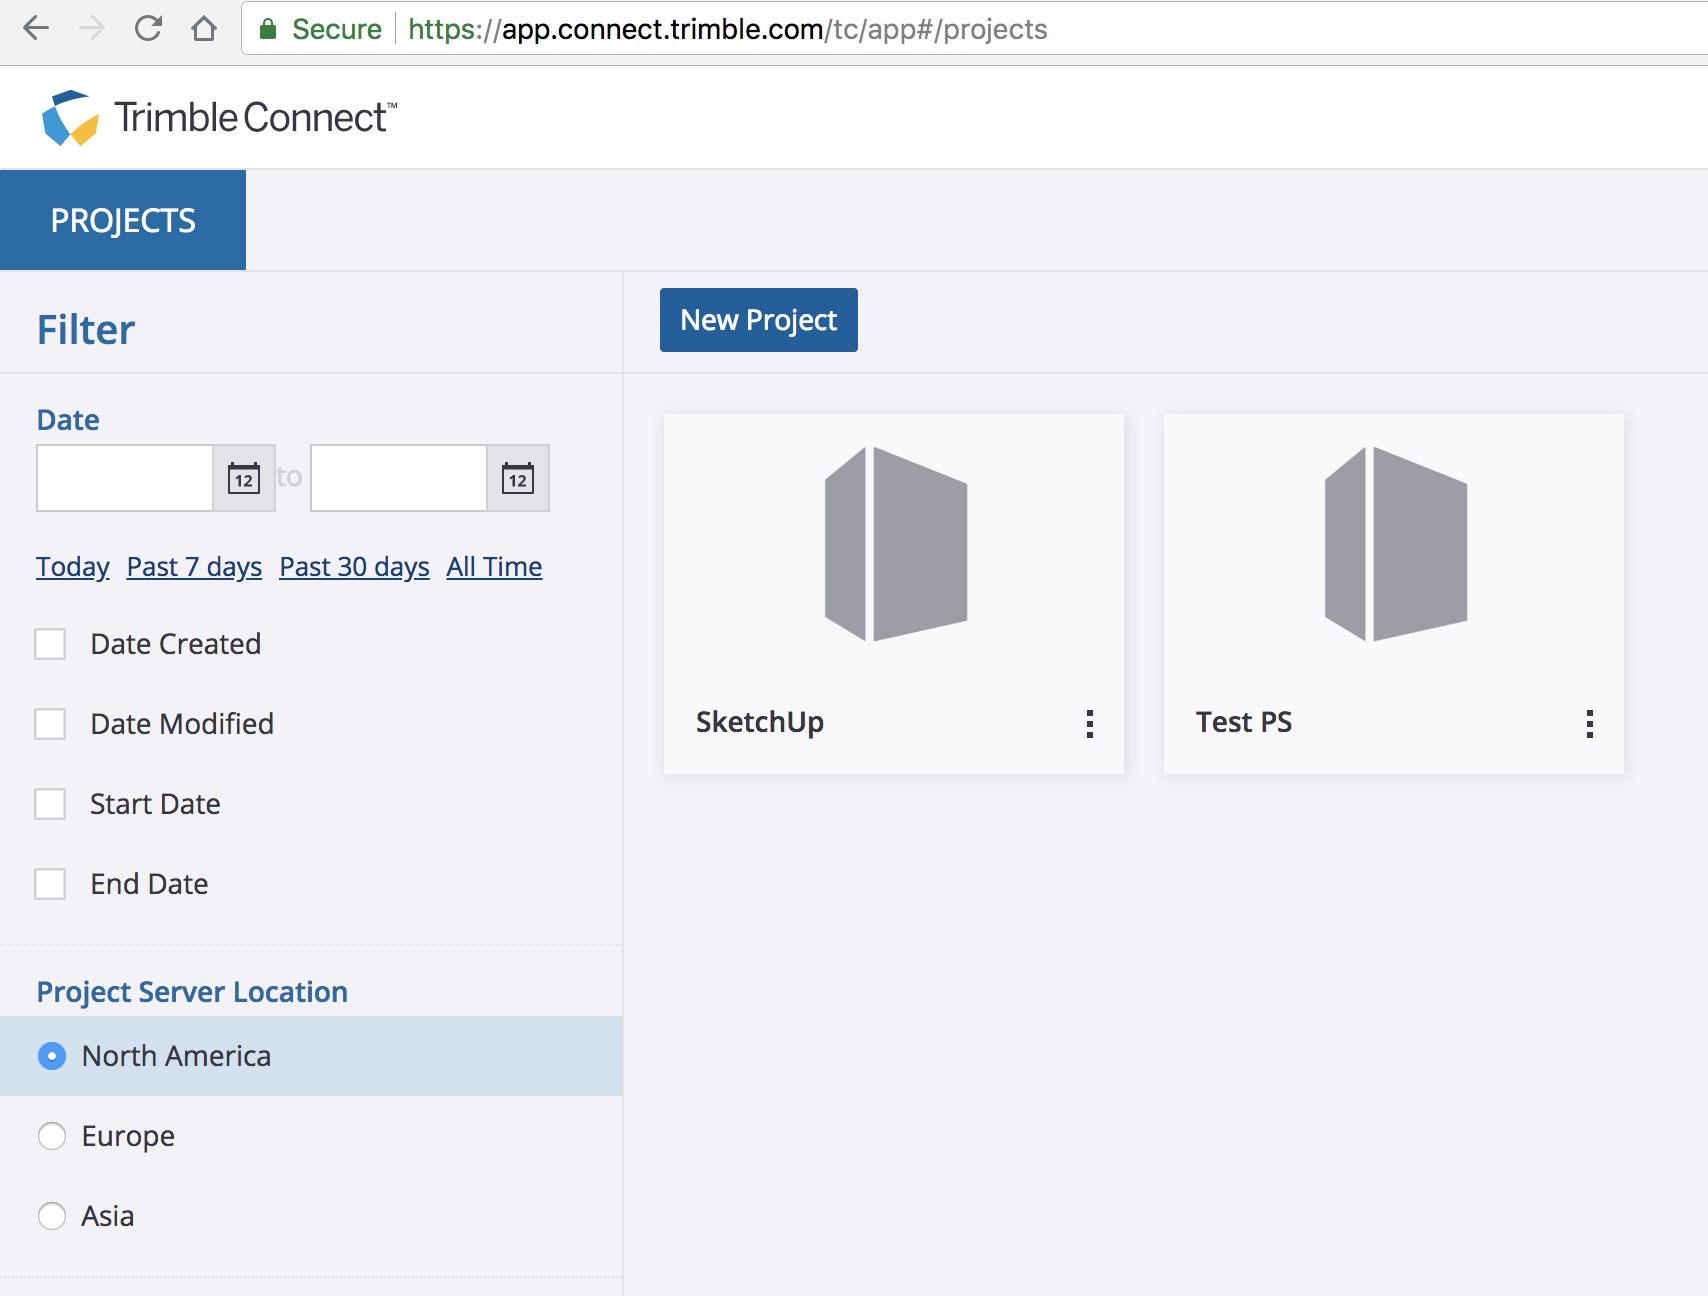Screen dimensions: 1708x1296
Task: Enable the Start Date checkbox
Action: pos(50,804)
